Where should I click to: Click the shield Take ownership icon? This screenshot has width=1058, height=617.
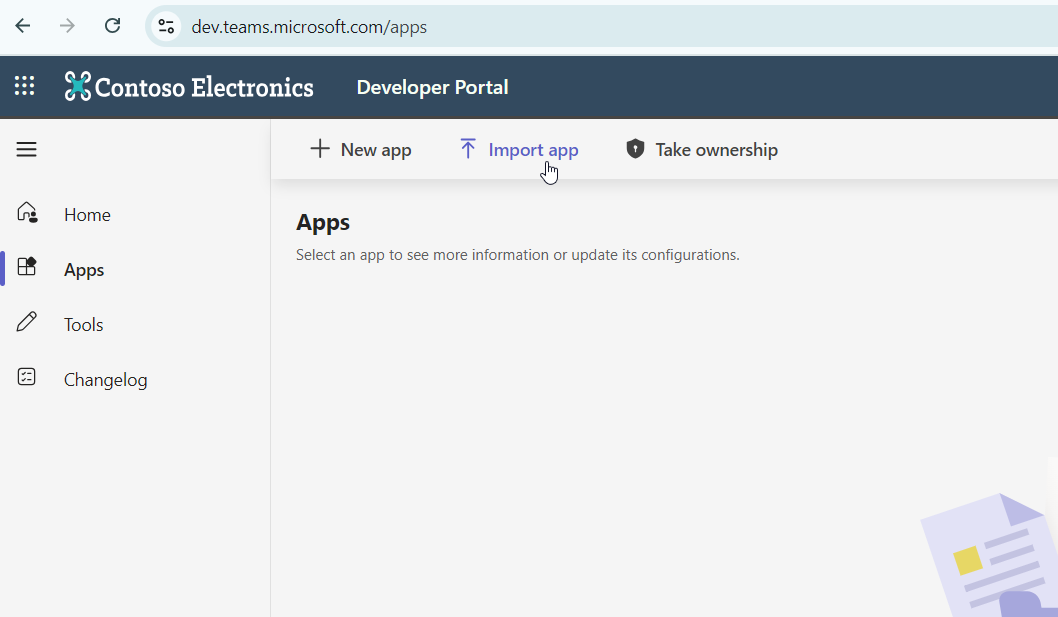(x=635, y=149)
